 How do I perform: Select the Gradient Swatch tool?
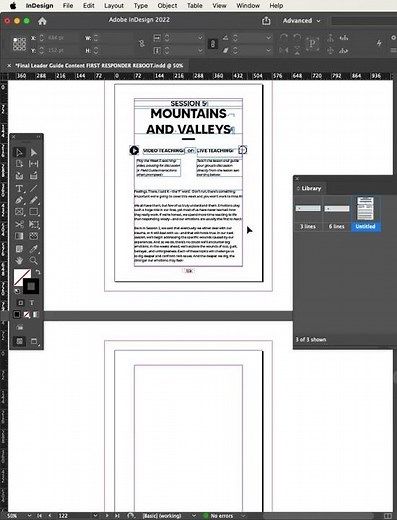(x=19, y=236)
